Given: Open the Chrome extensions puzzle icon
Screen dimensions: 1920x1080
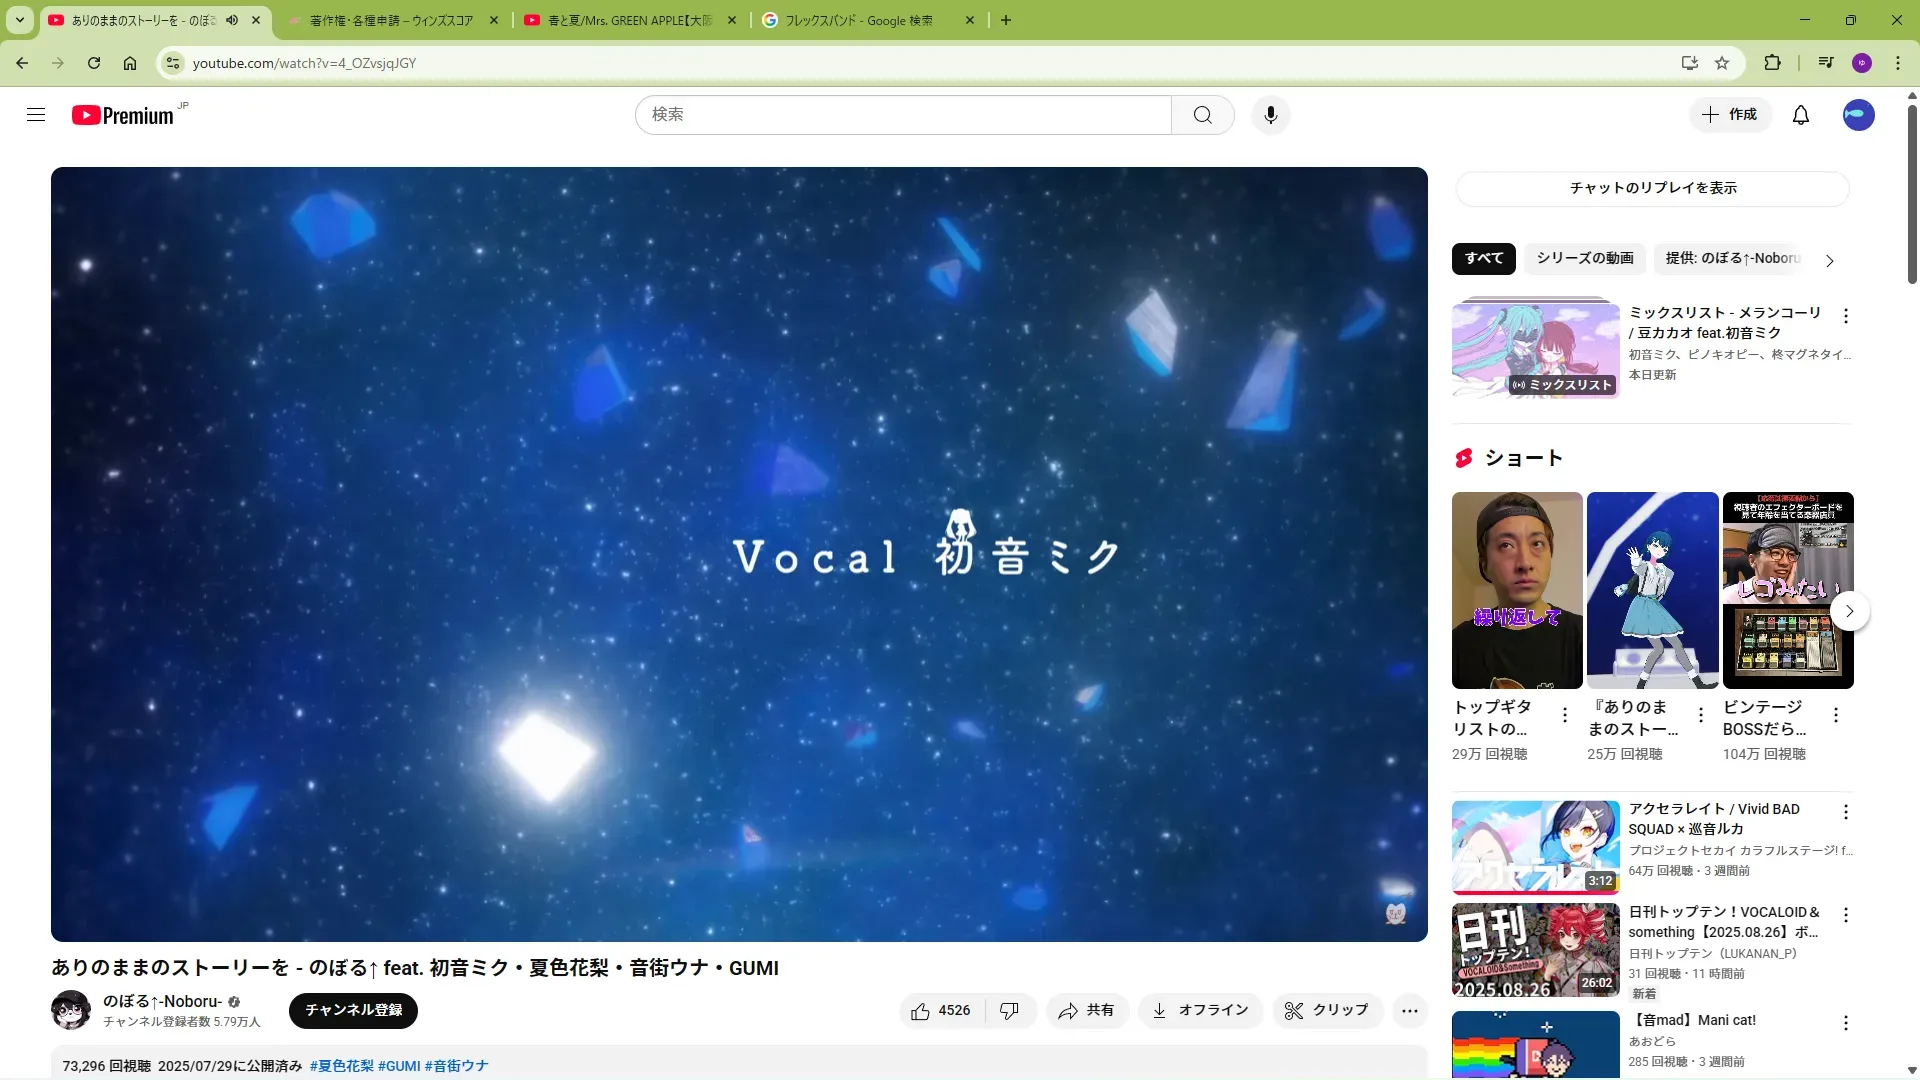Looking at the screenshot, I should (1772, 63).
